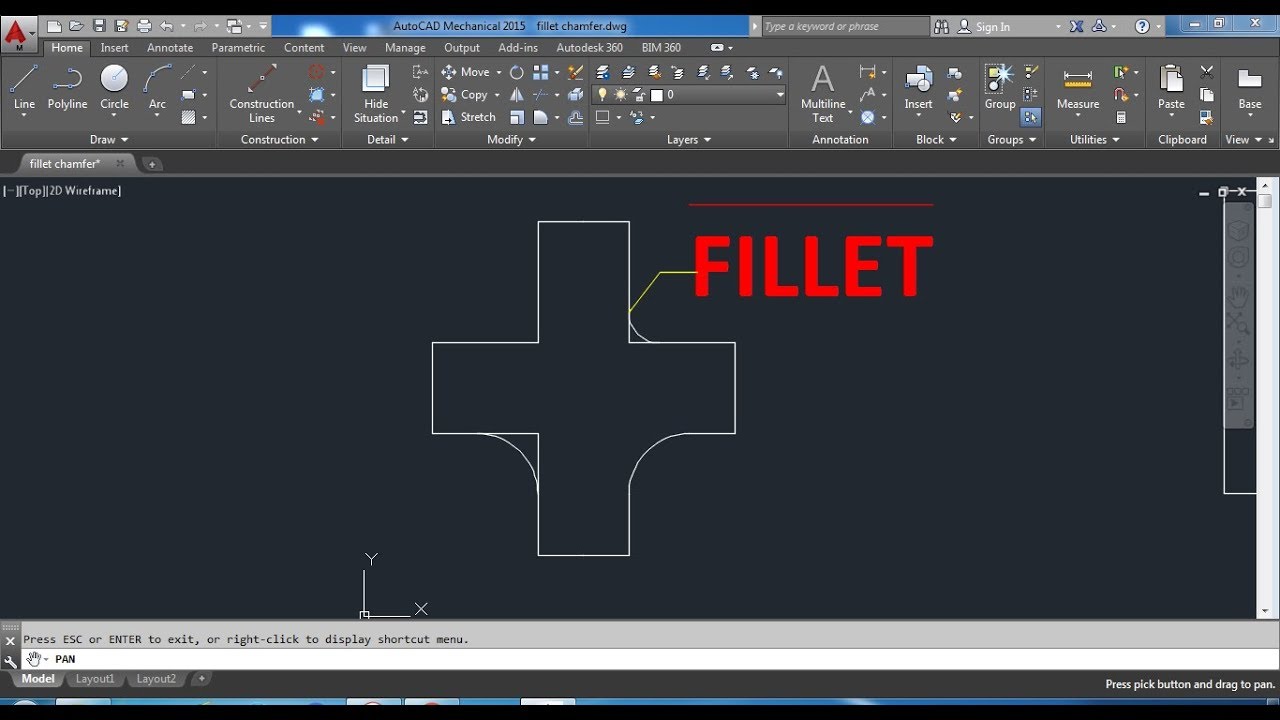Click the Mirror icon in Modify panel
1280x720 pixels.
click(516, 95)
